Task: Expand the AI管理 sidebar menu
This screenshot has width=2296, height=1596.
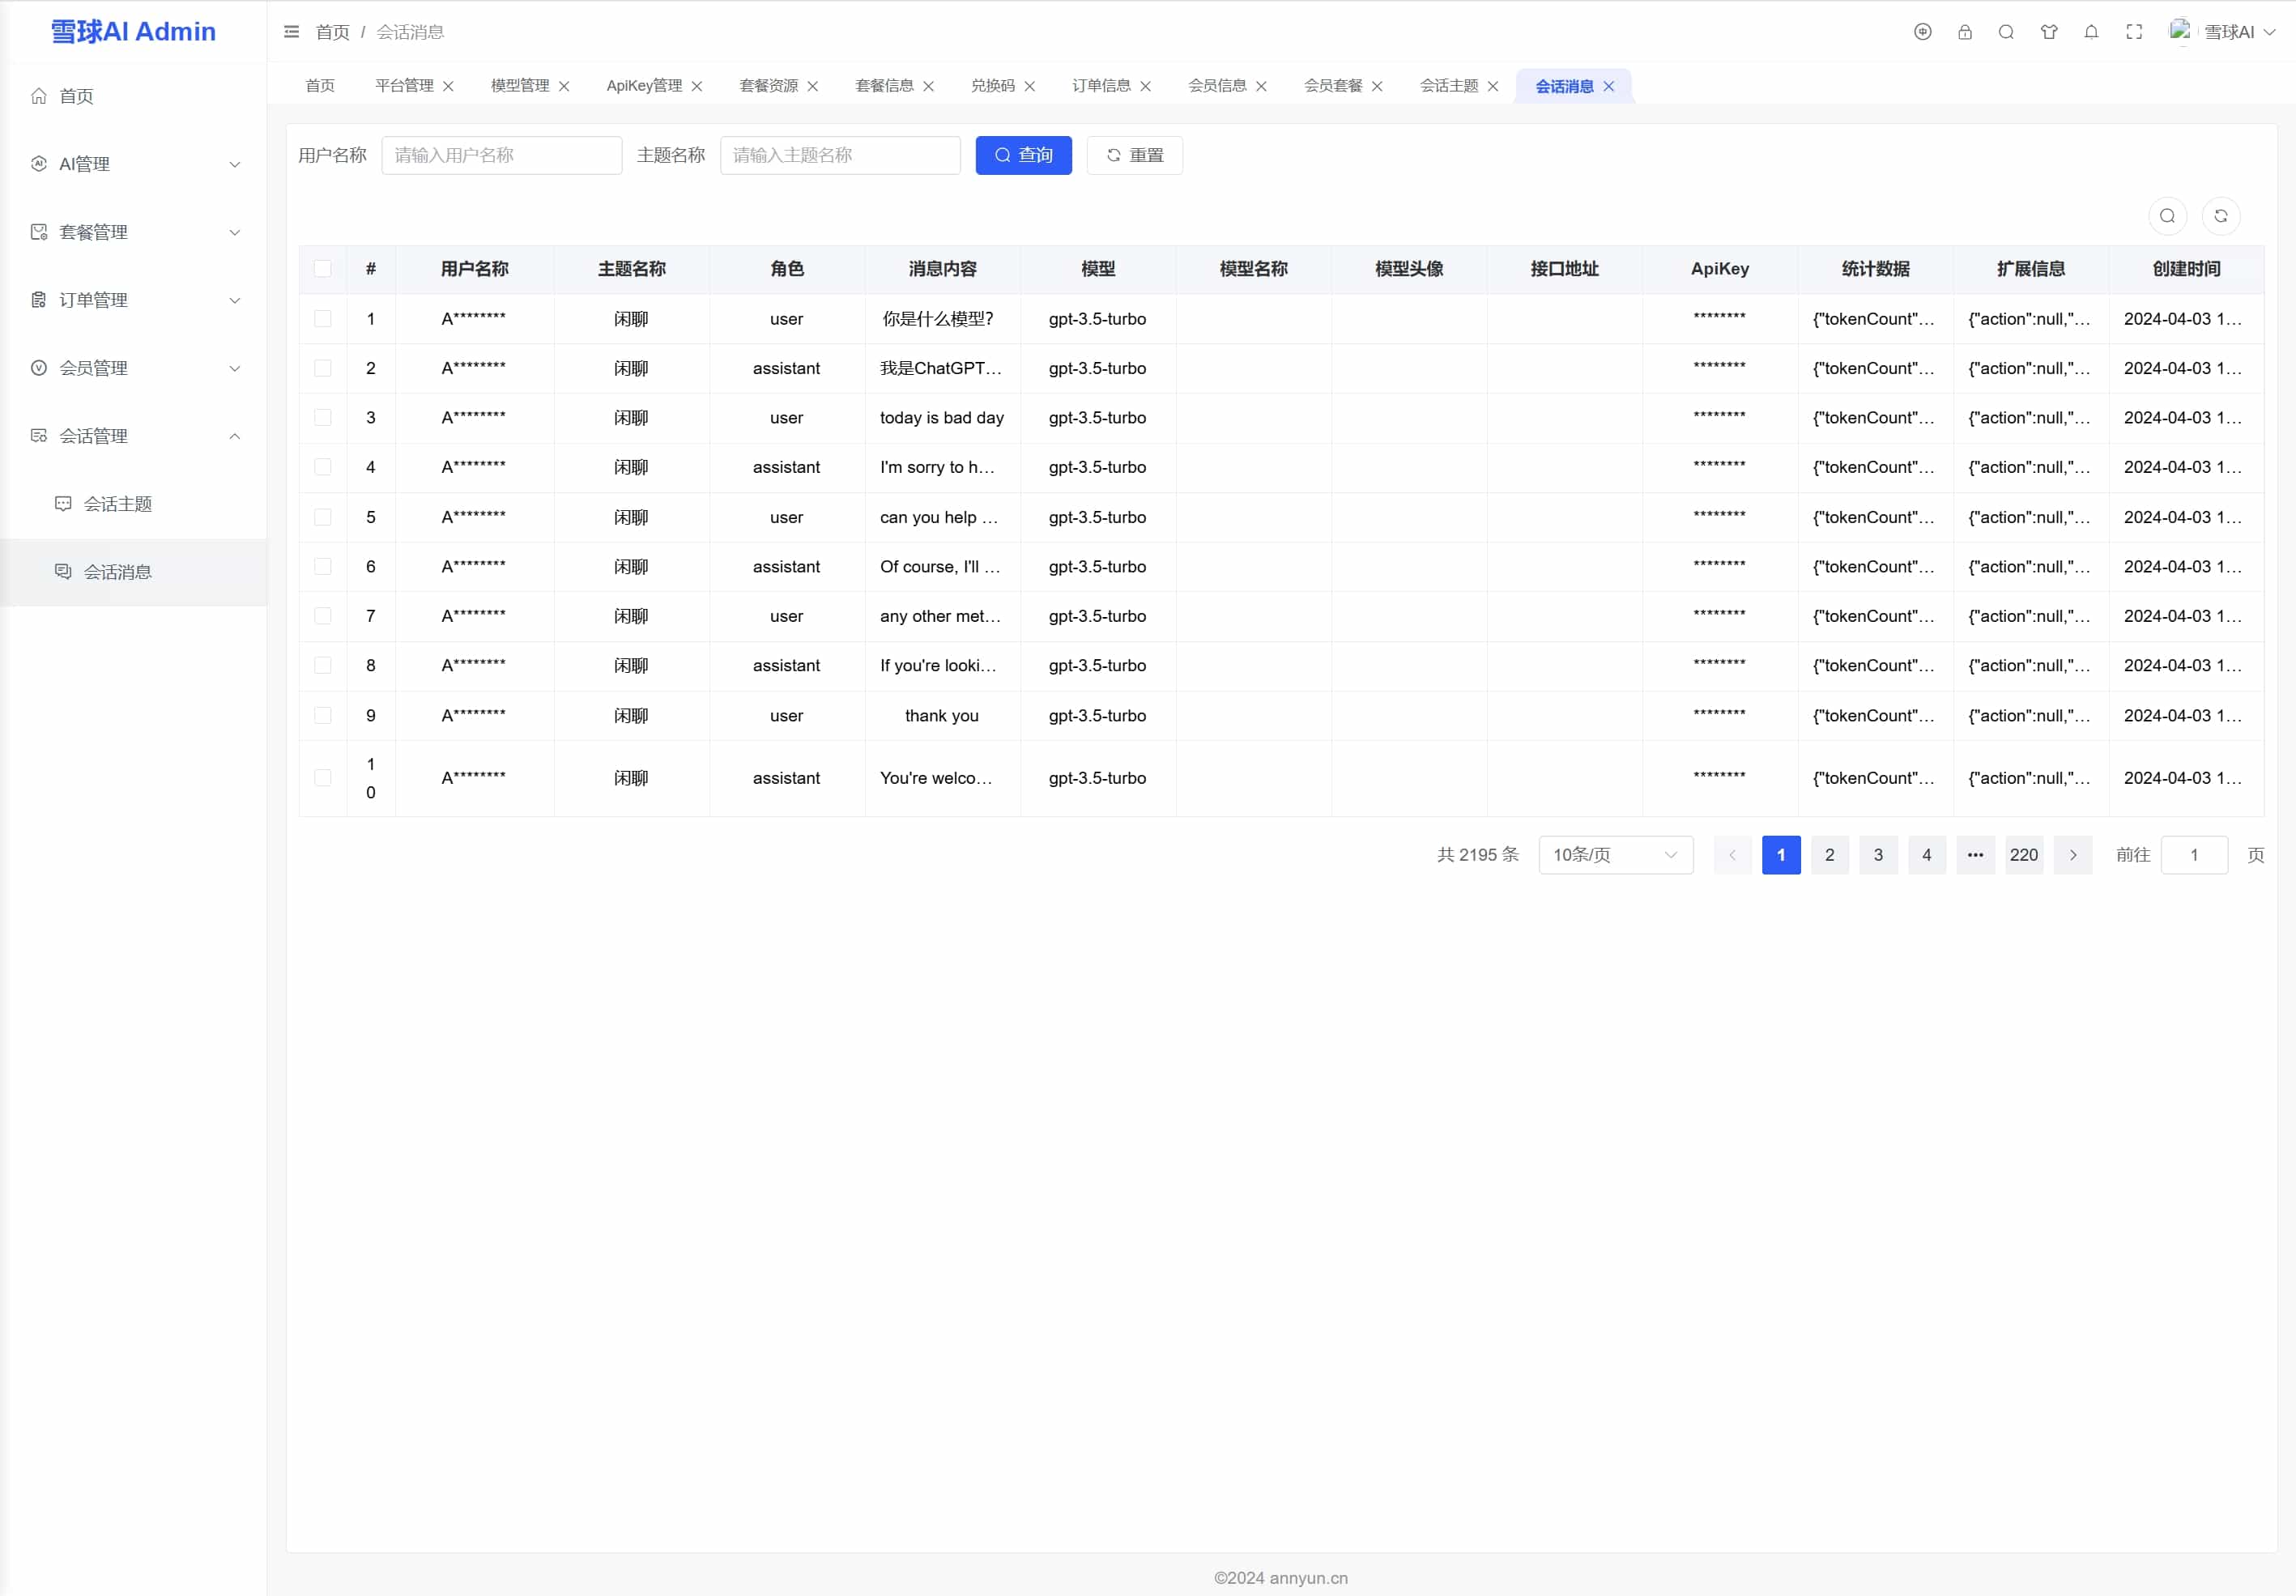Action: pos(134,164)
